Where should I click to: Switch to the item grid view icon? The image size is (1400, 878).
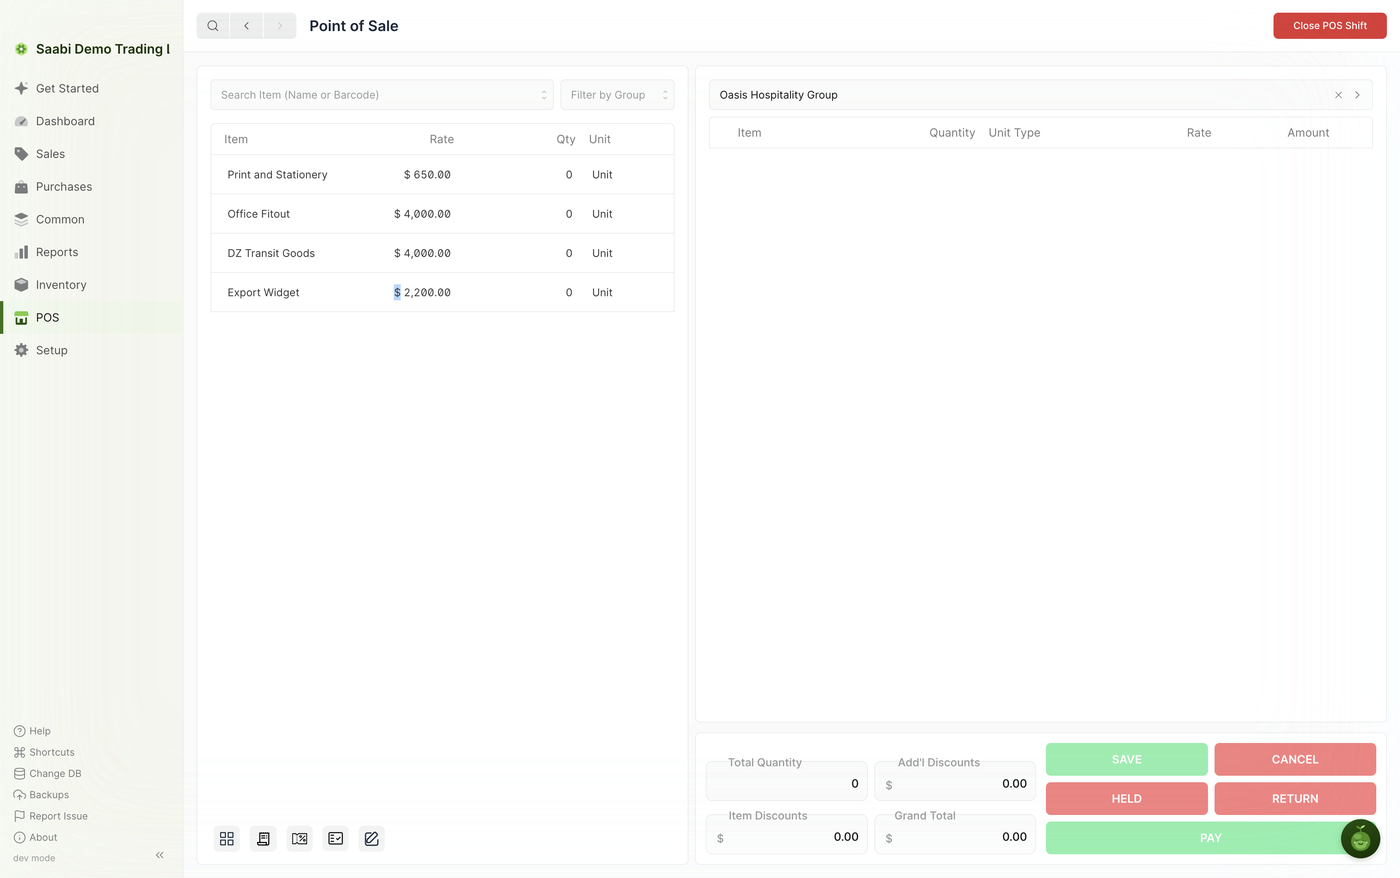tap(227, 839)
